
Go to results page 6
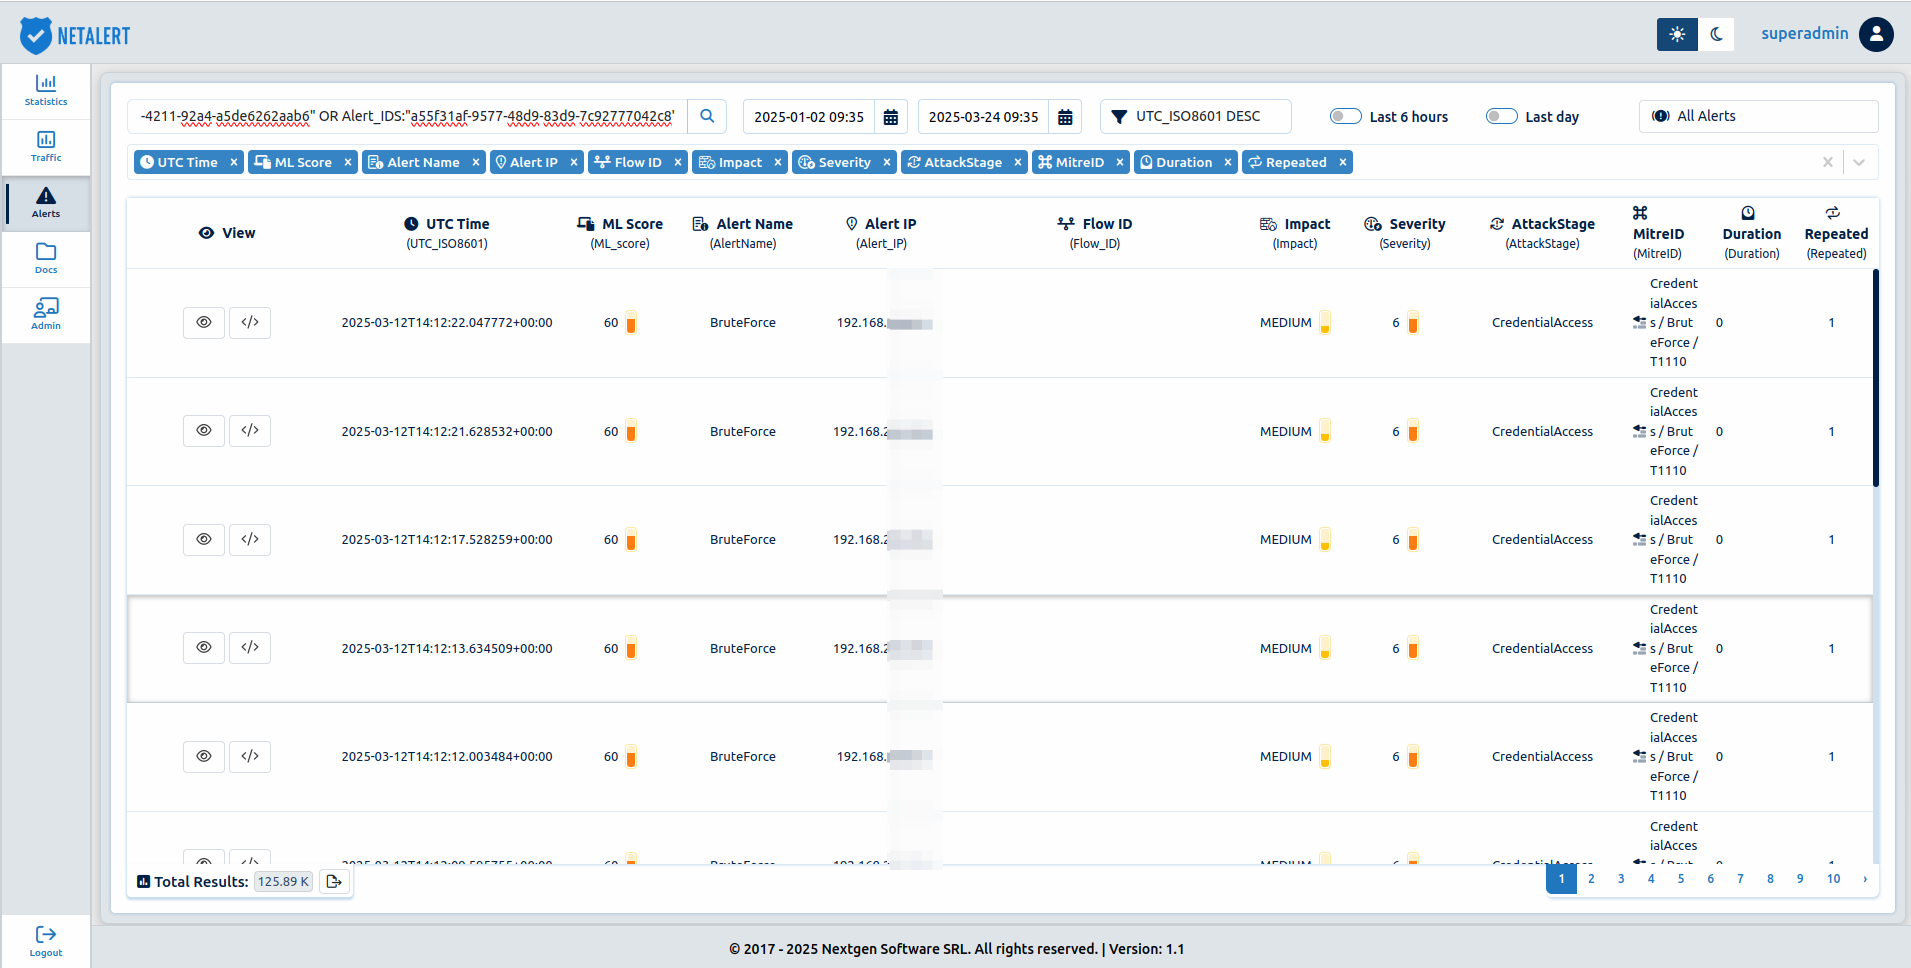coord(1711,879)
